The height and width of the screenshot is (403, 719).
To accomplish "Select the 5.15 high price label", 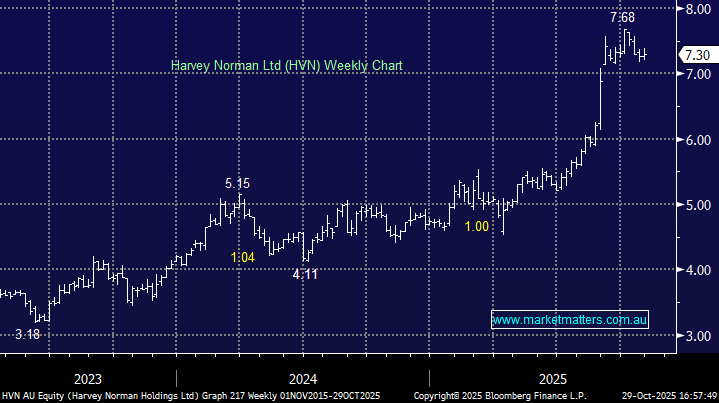I will pos(237,184).
